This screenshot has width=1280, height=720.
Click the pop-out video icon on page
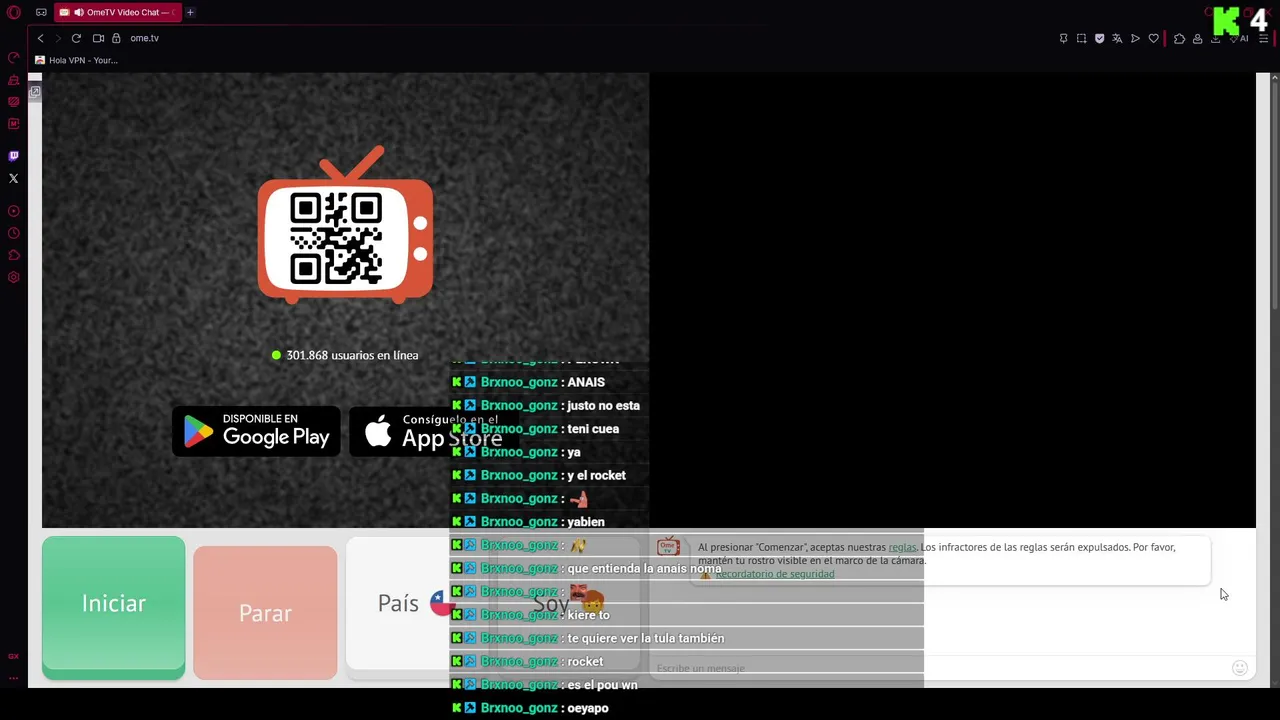[35, 92]
